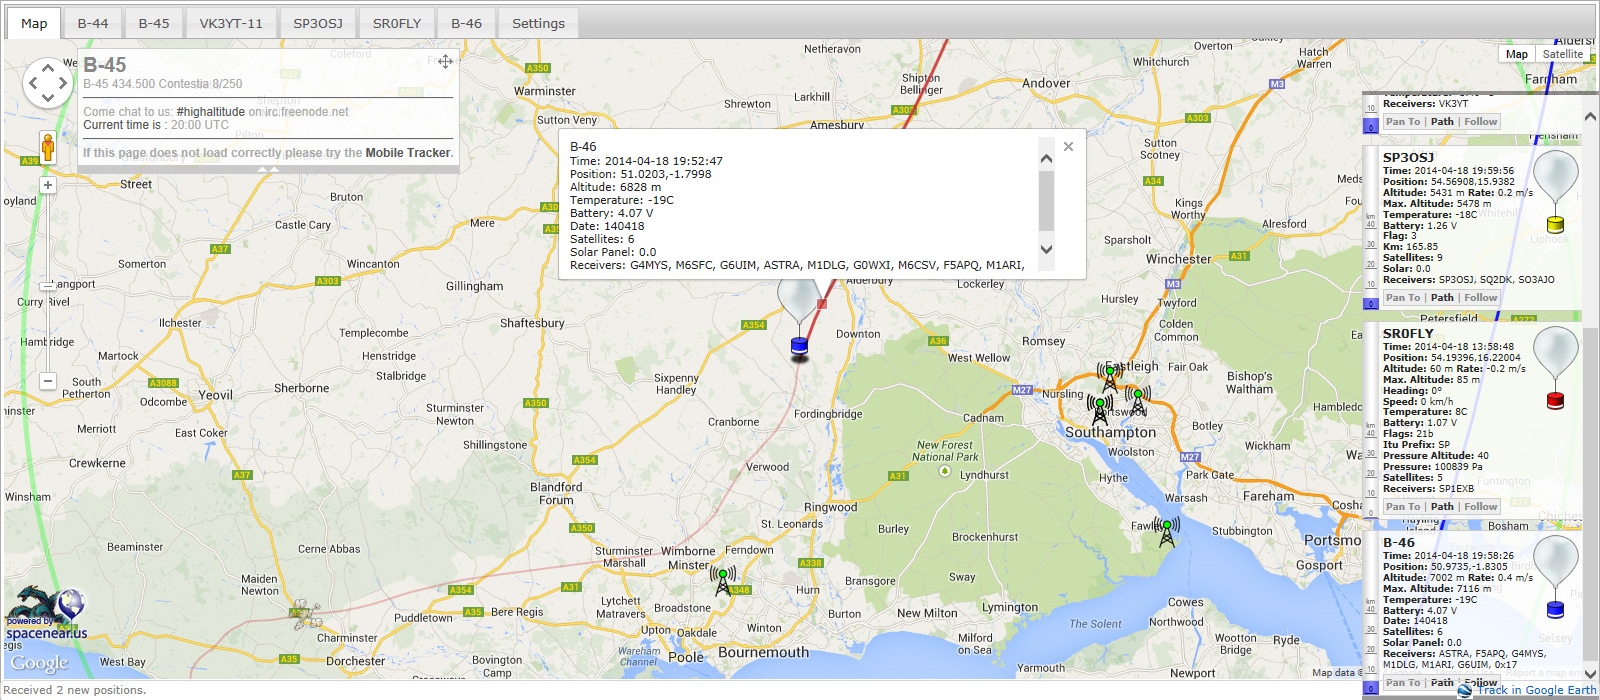Click the receiver antenna marker near Nursling
Image resolution: width=1600 pixels, height=700 pixels.
point(1100,409)
